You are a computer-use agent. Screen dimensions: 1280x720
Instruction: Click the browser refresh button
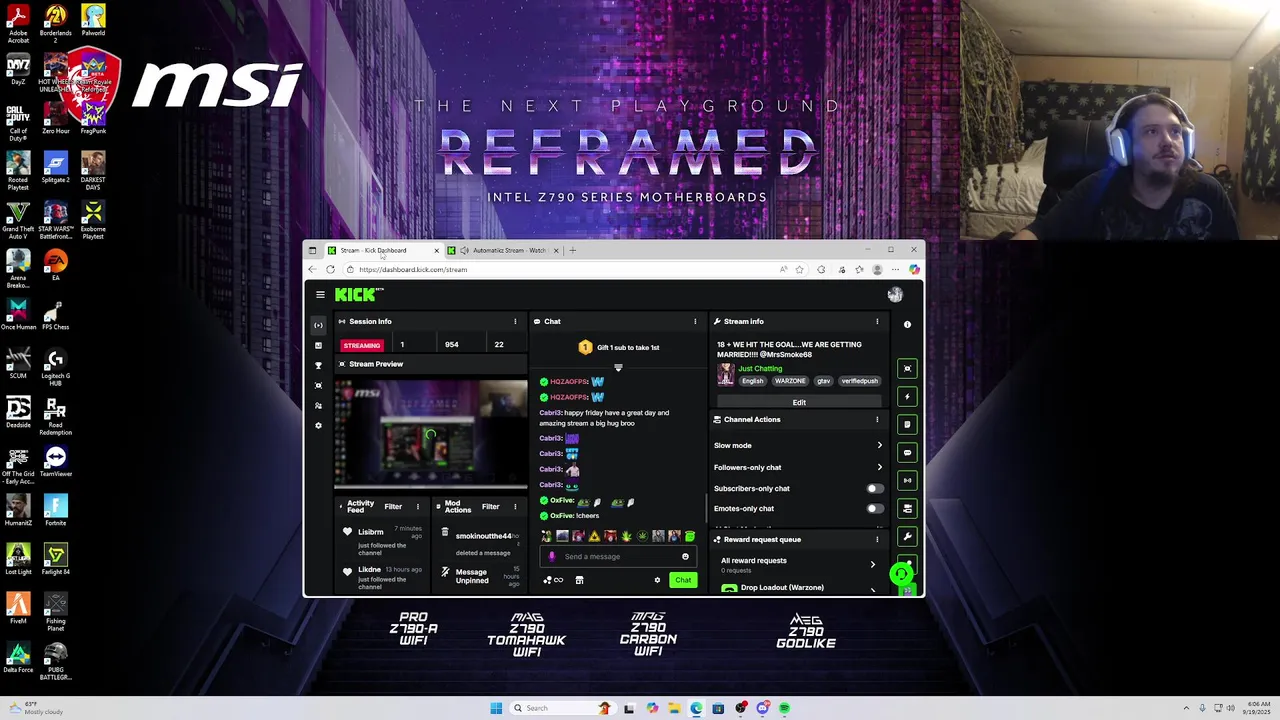click(x=330, y=269)
